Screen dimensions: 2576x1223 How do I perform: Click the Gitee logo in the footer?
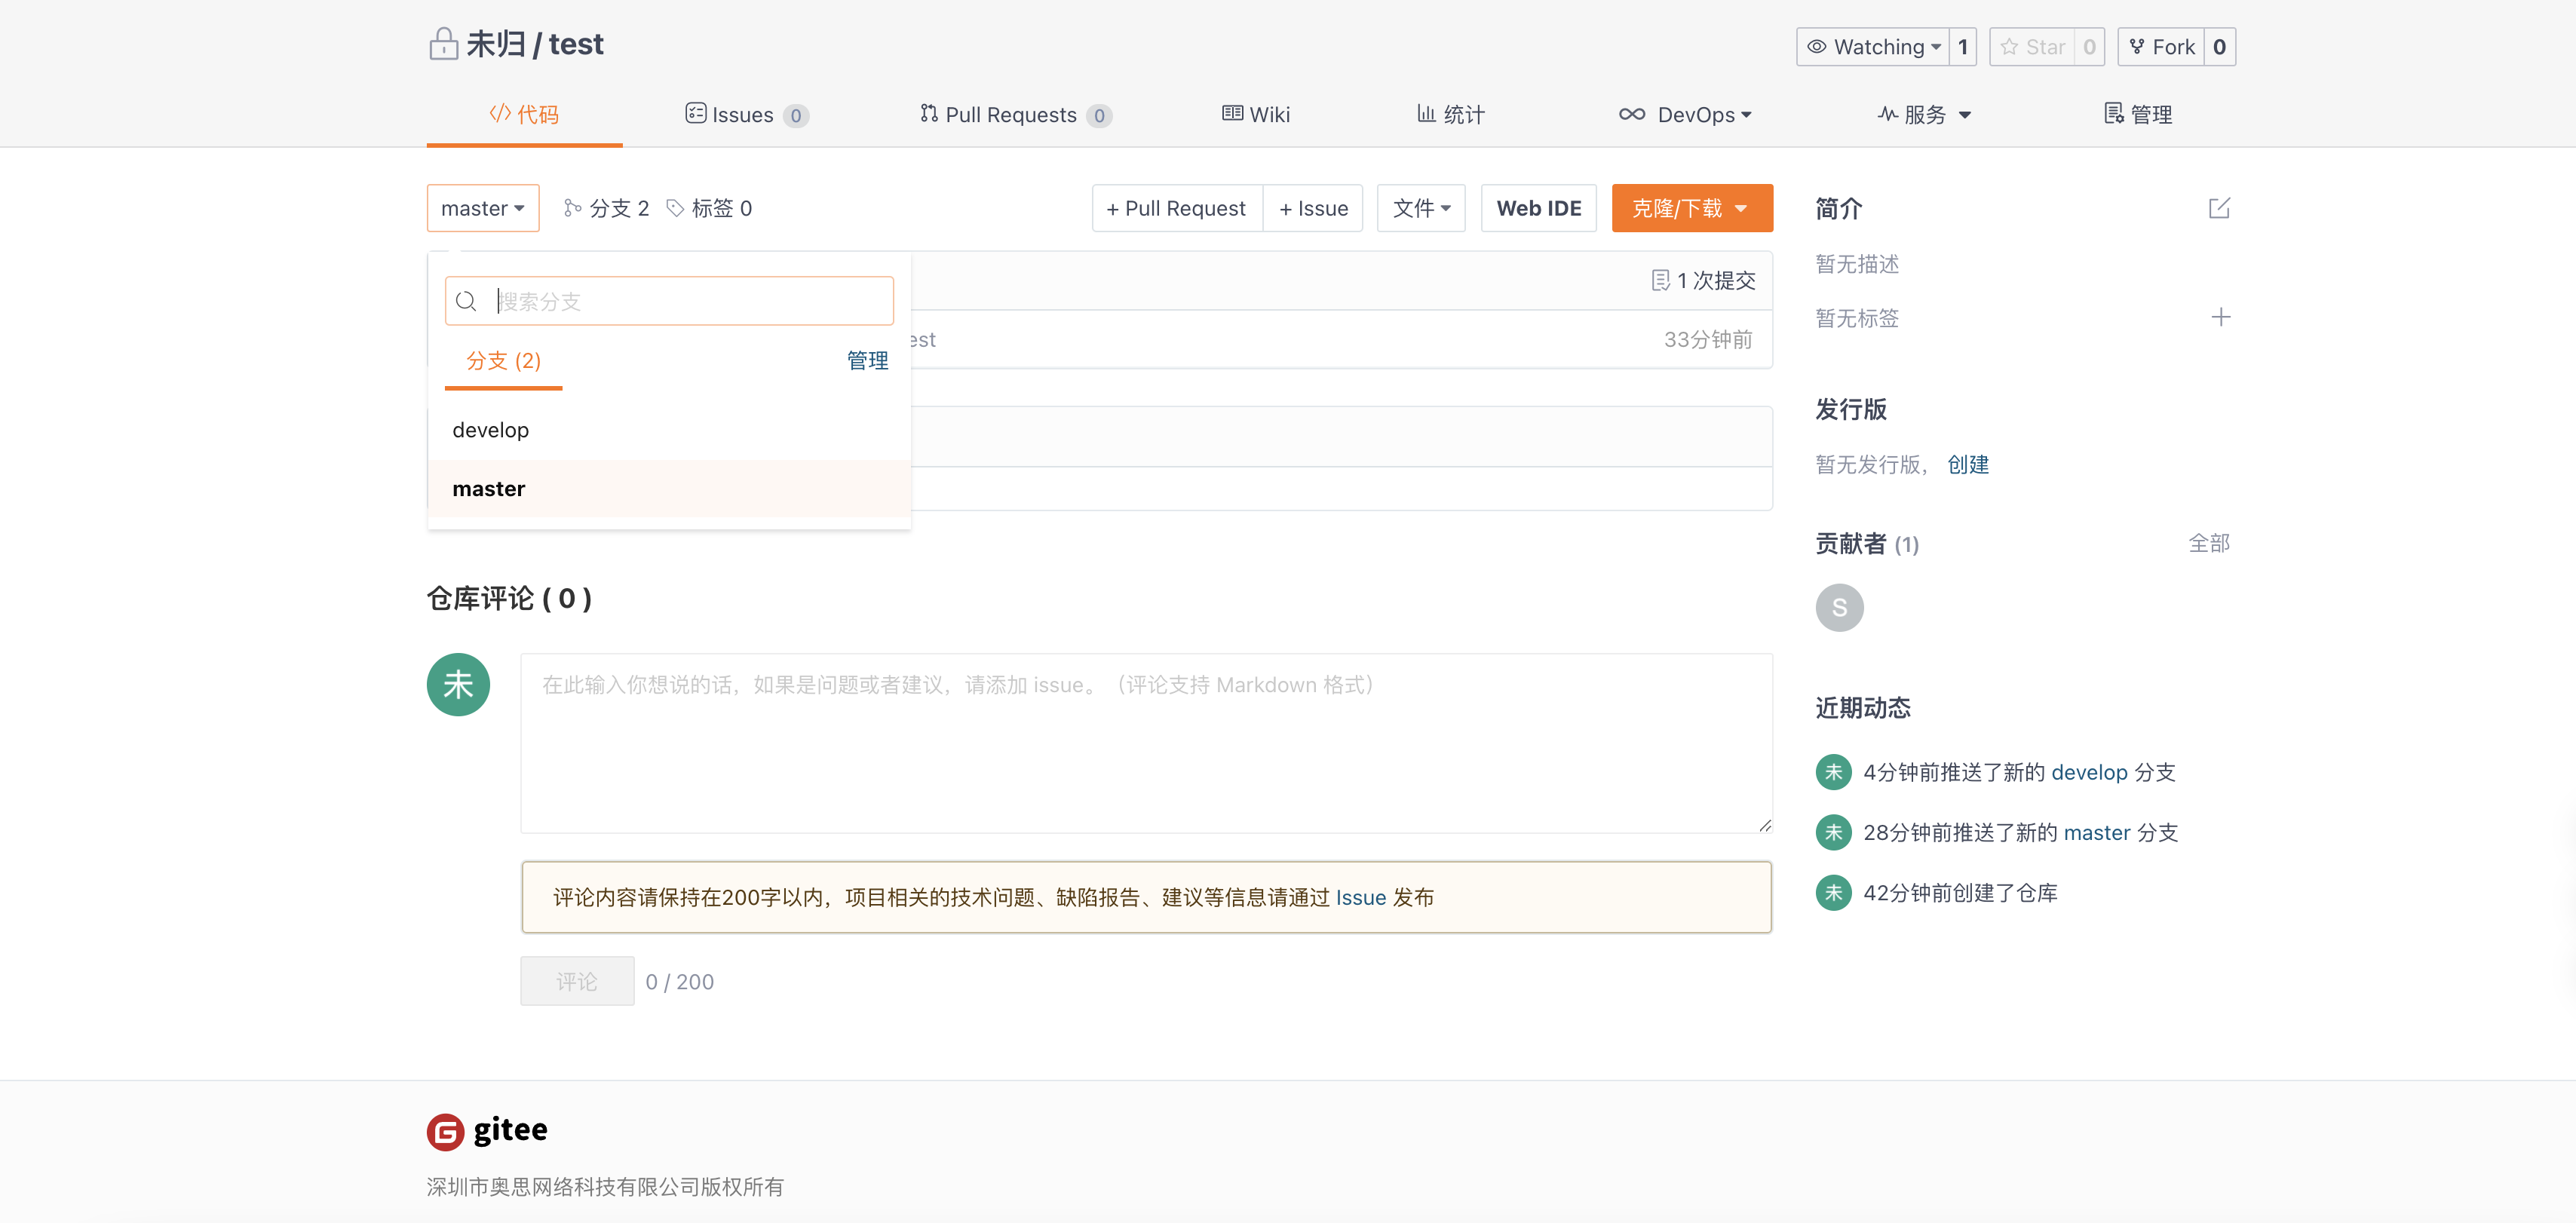487,1130
